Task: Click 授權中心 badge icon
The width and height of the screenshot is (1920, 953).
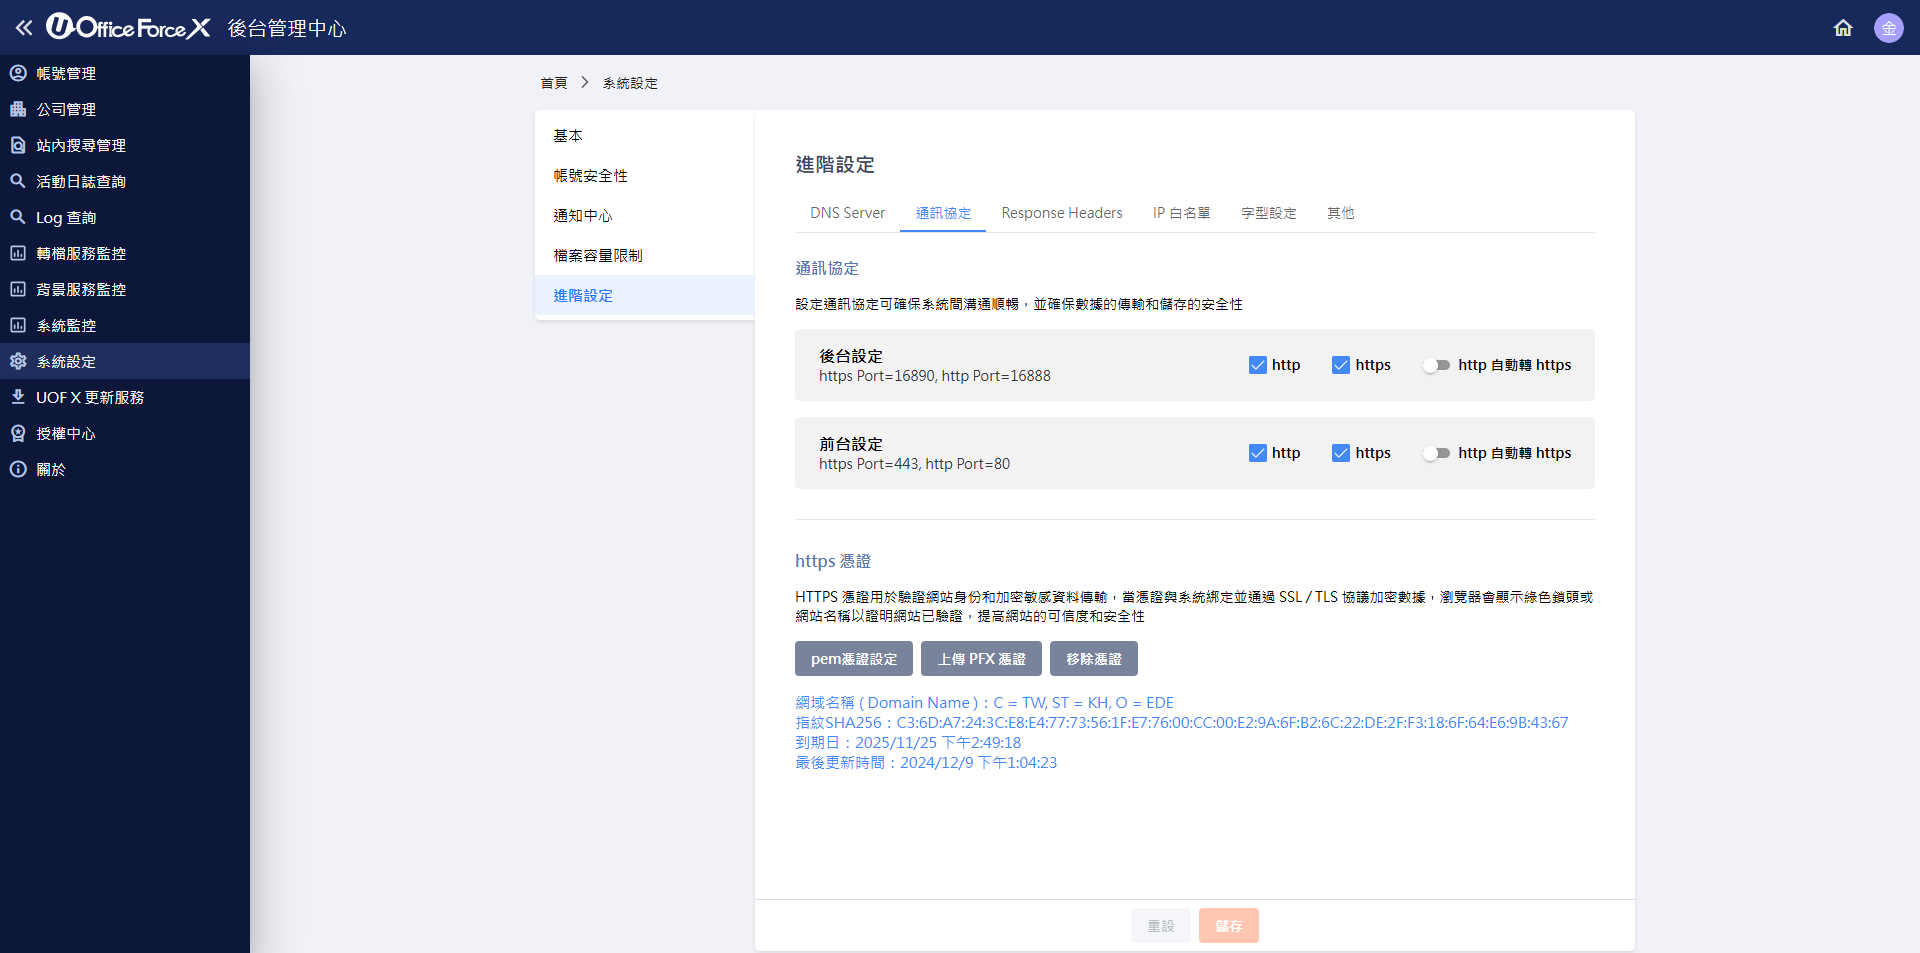Action: (18, 433)
